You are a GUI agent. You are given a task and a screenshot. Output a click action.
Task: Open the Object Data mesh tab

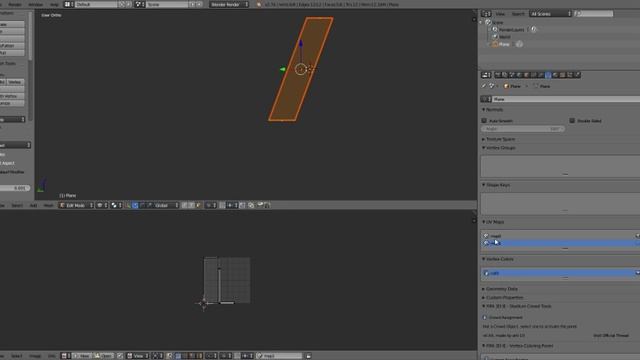(x=549, y=75)
